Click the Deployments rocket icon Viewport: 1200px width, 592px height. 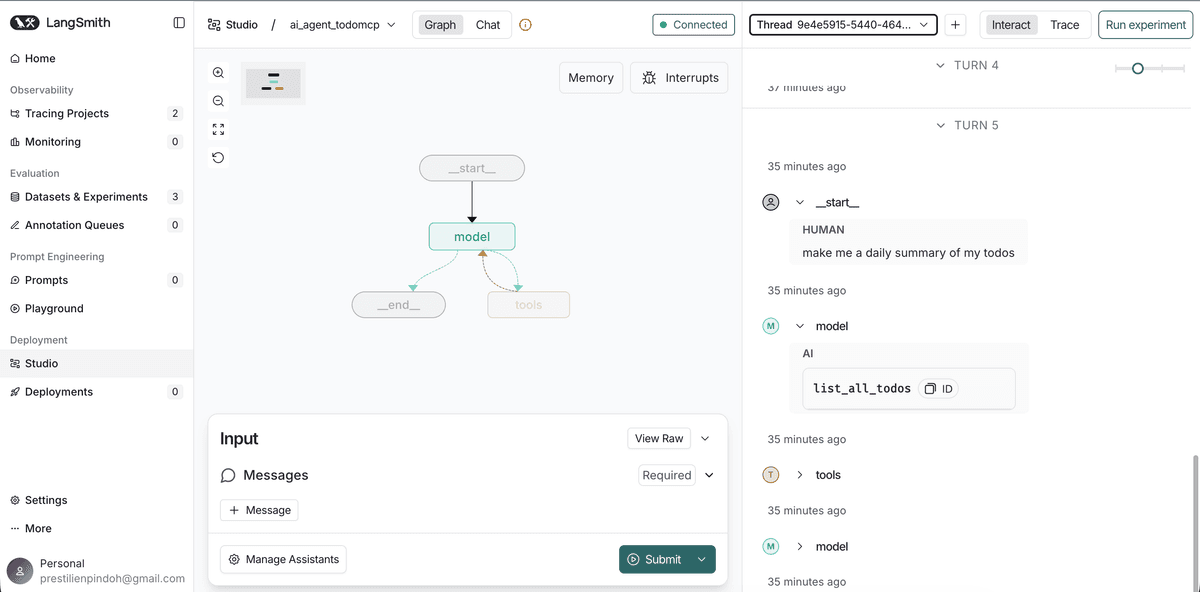(x=15, y=392)
